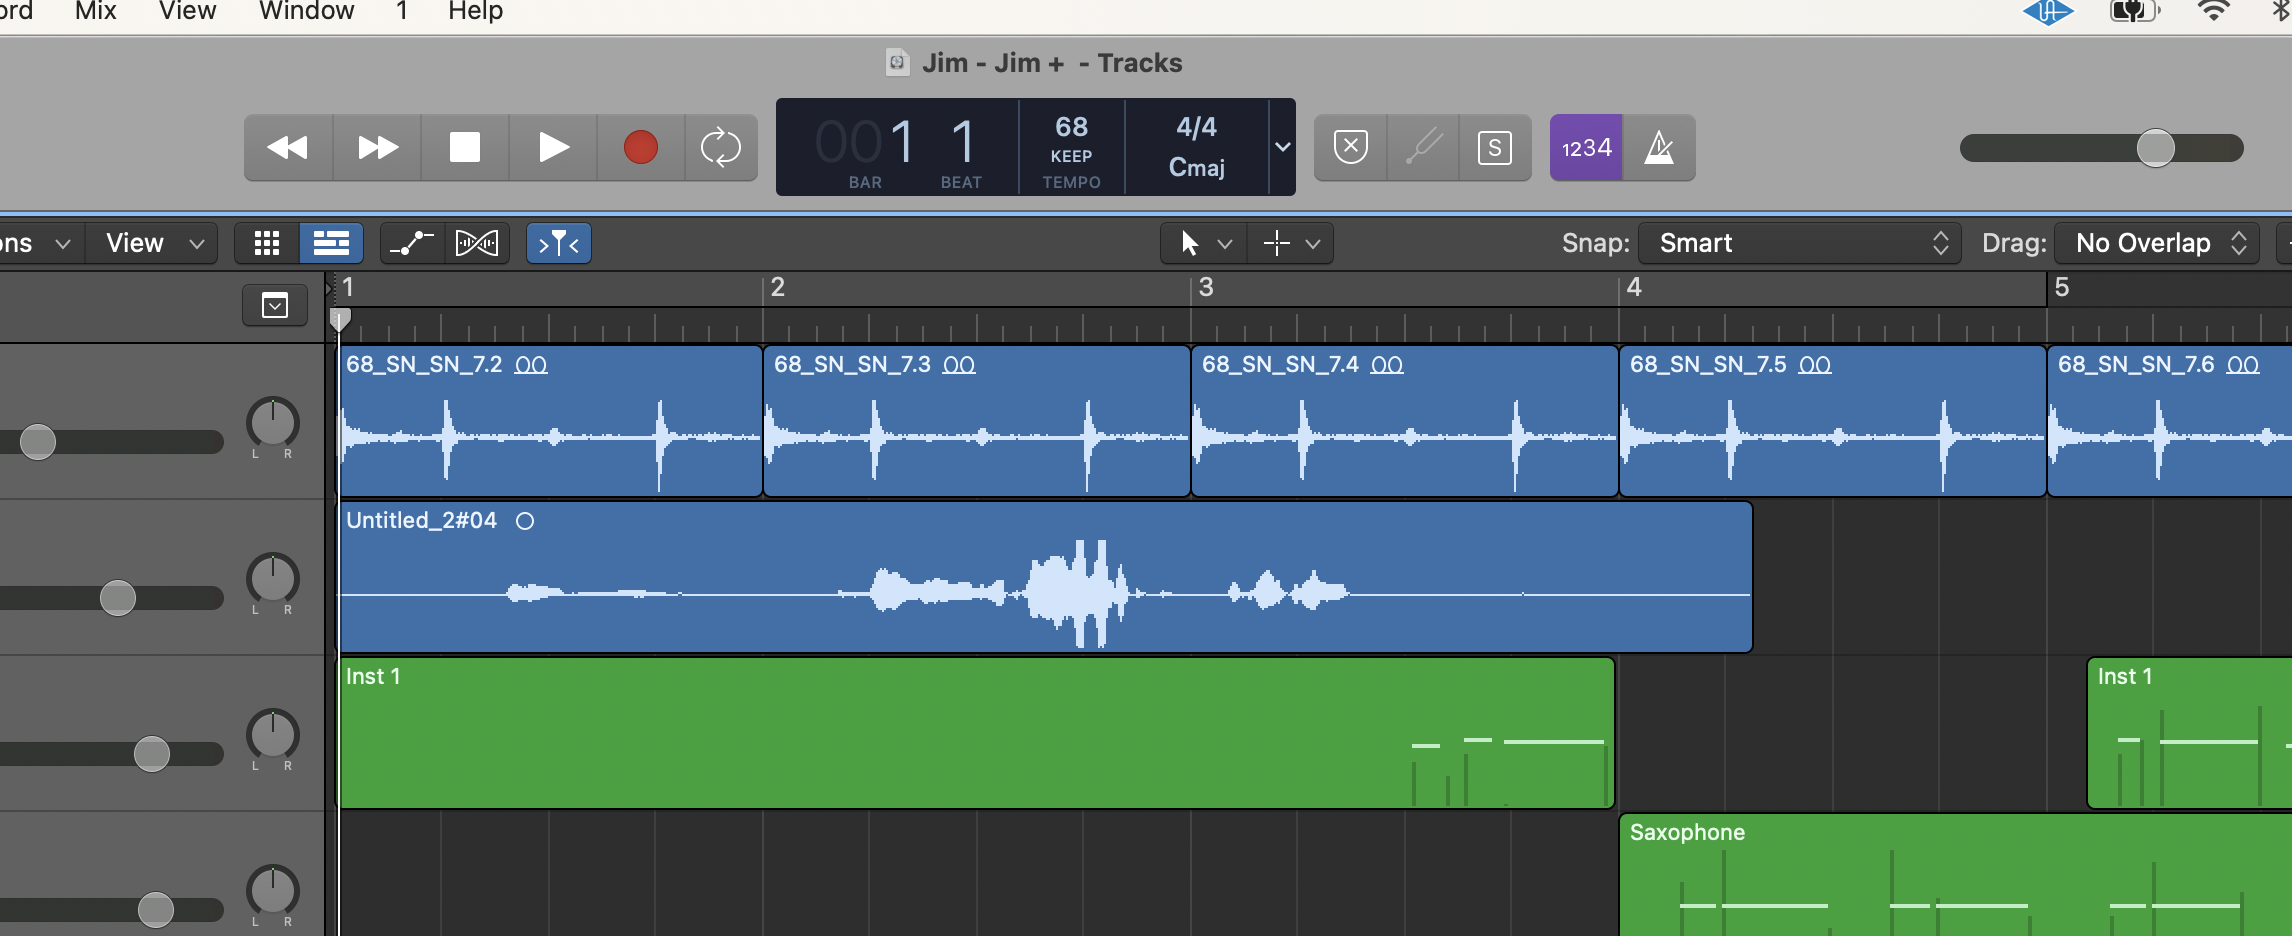This screenshot has height=936, width=2292.
Task: Open the Window menu
Action: 306,11
